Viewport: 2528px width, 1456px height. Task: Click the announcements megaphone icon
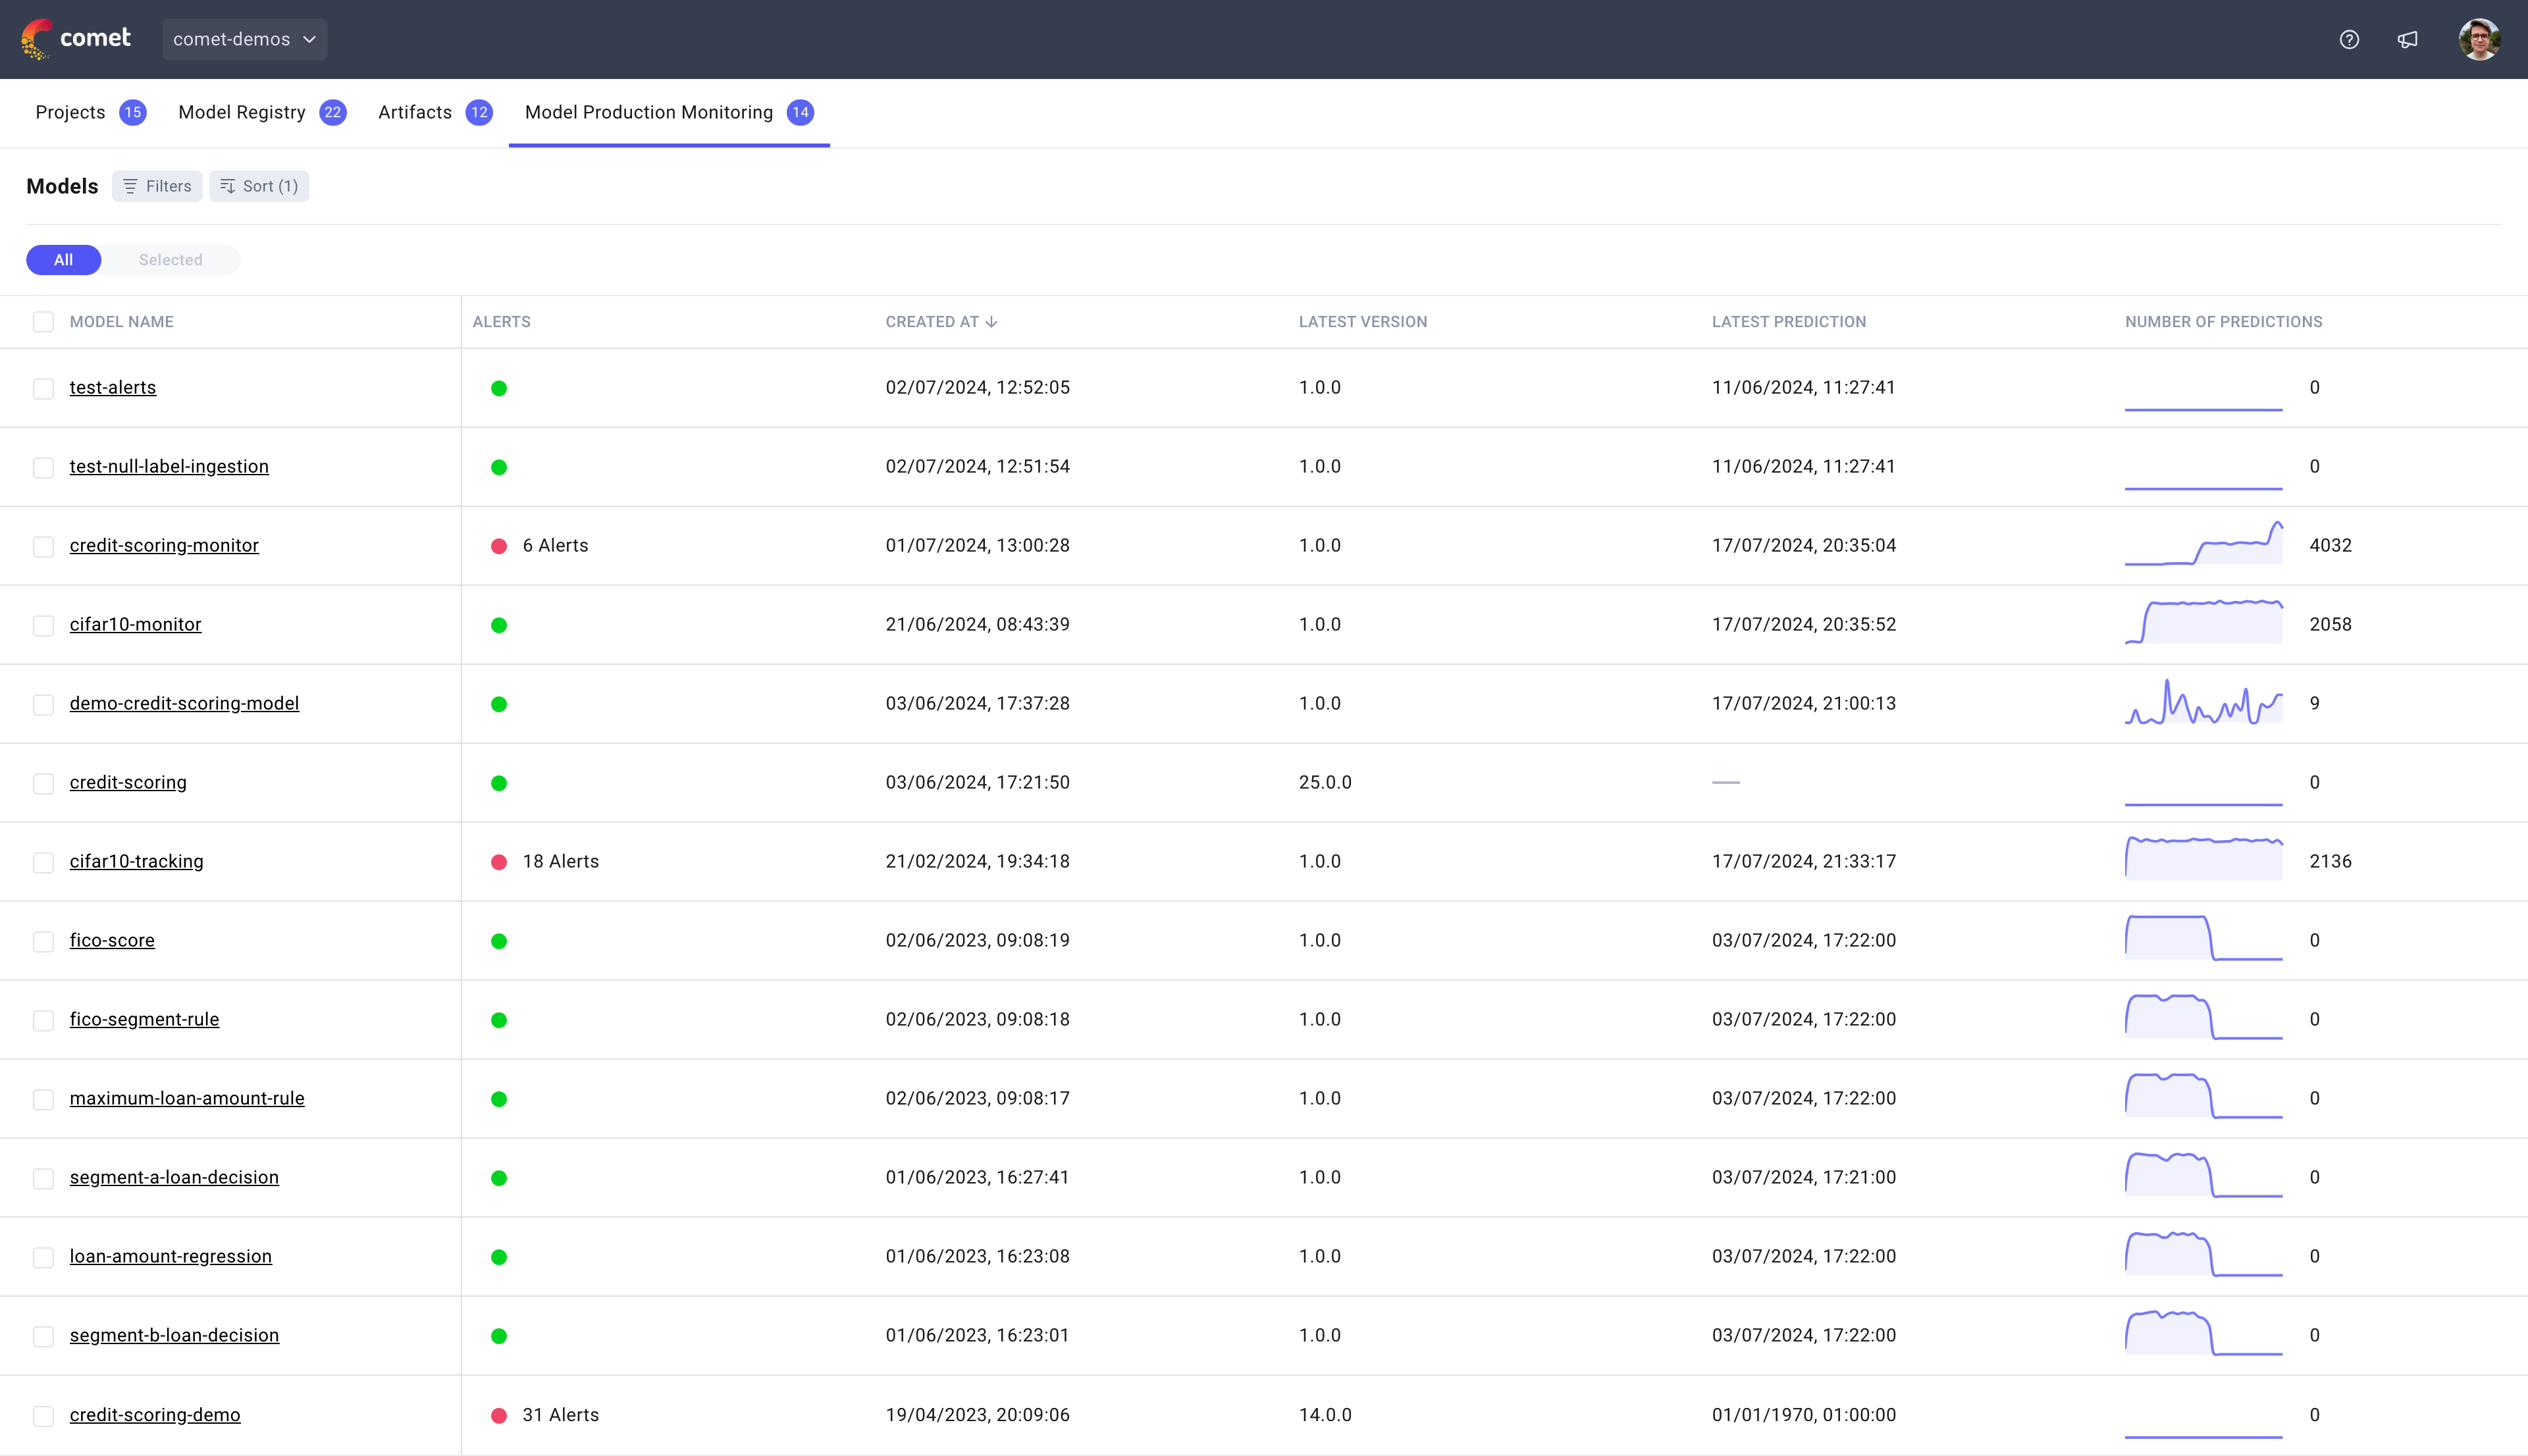tap(2407, 39)
